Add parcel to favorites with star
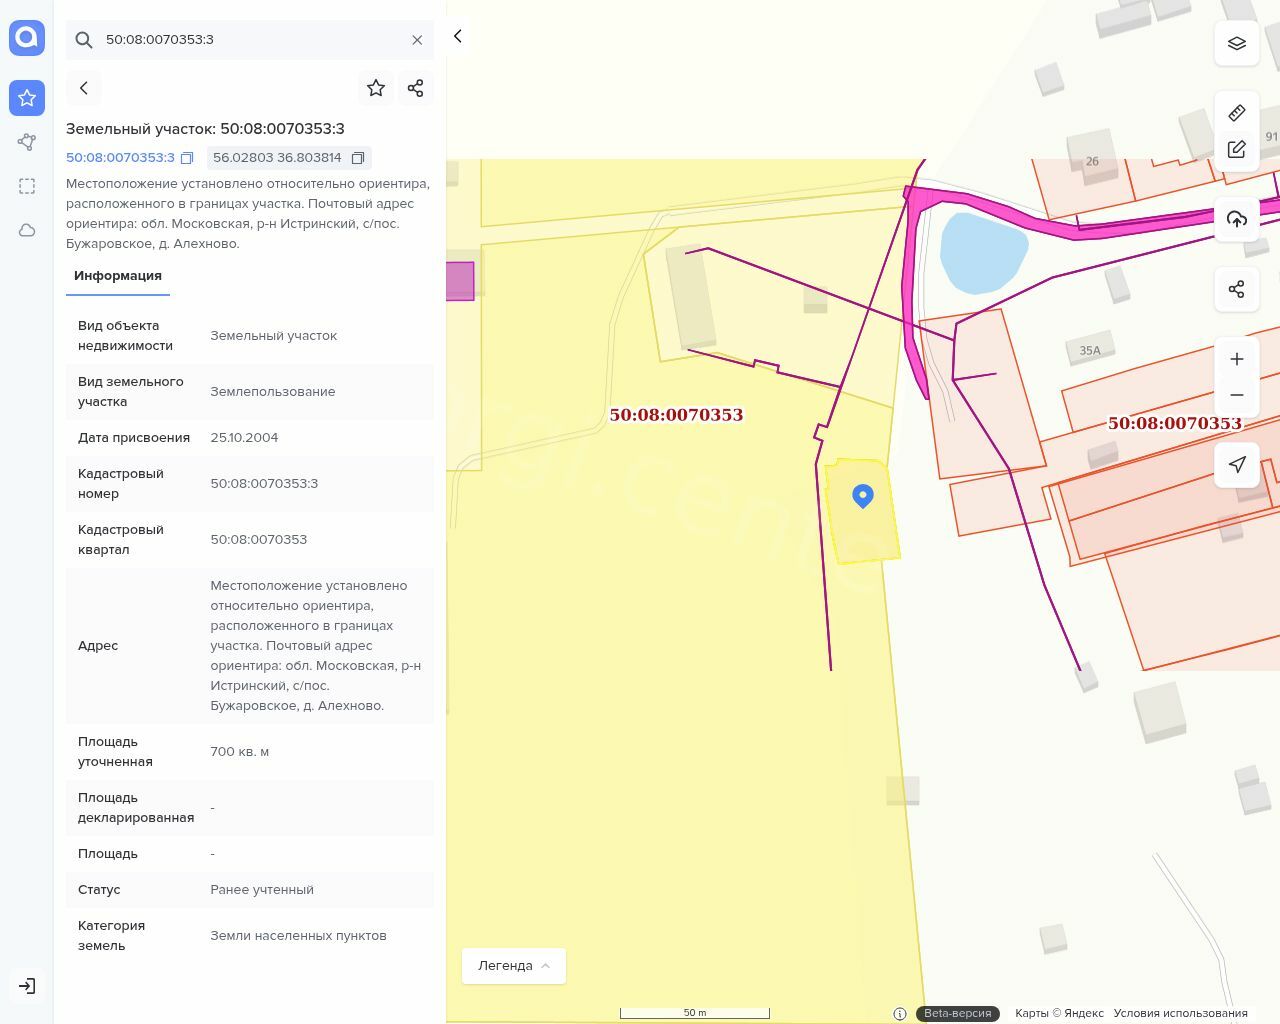The width and height of the screenshot is (1280, 1024). 376,88
